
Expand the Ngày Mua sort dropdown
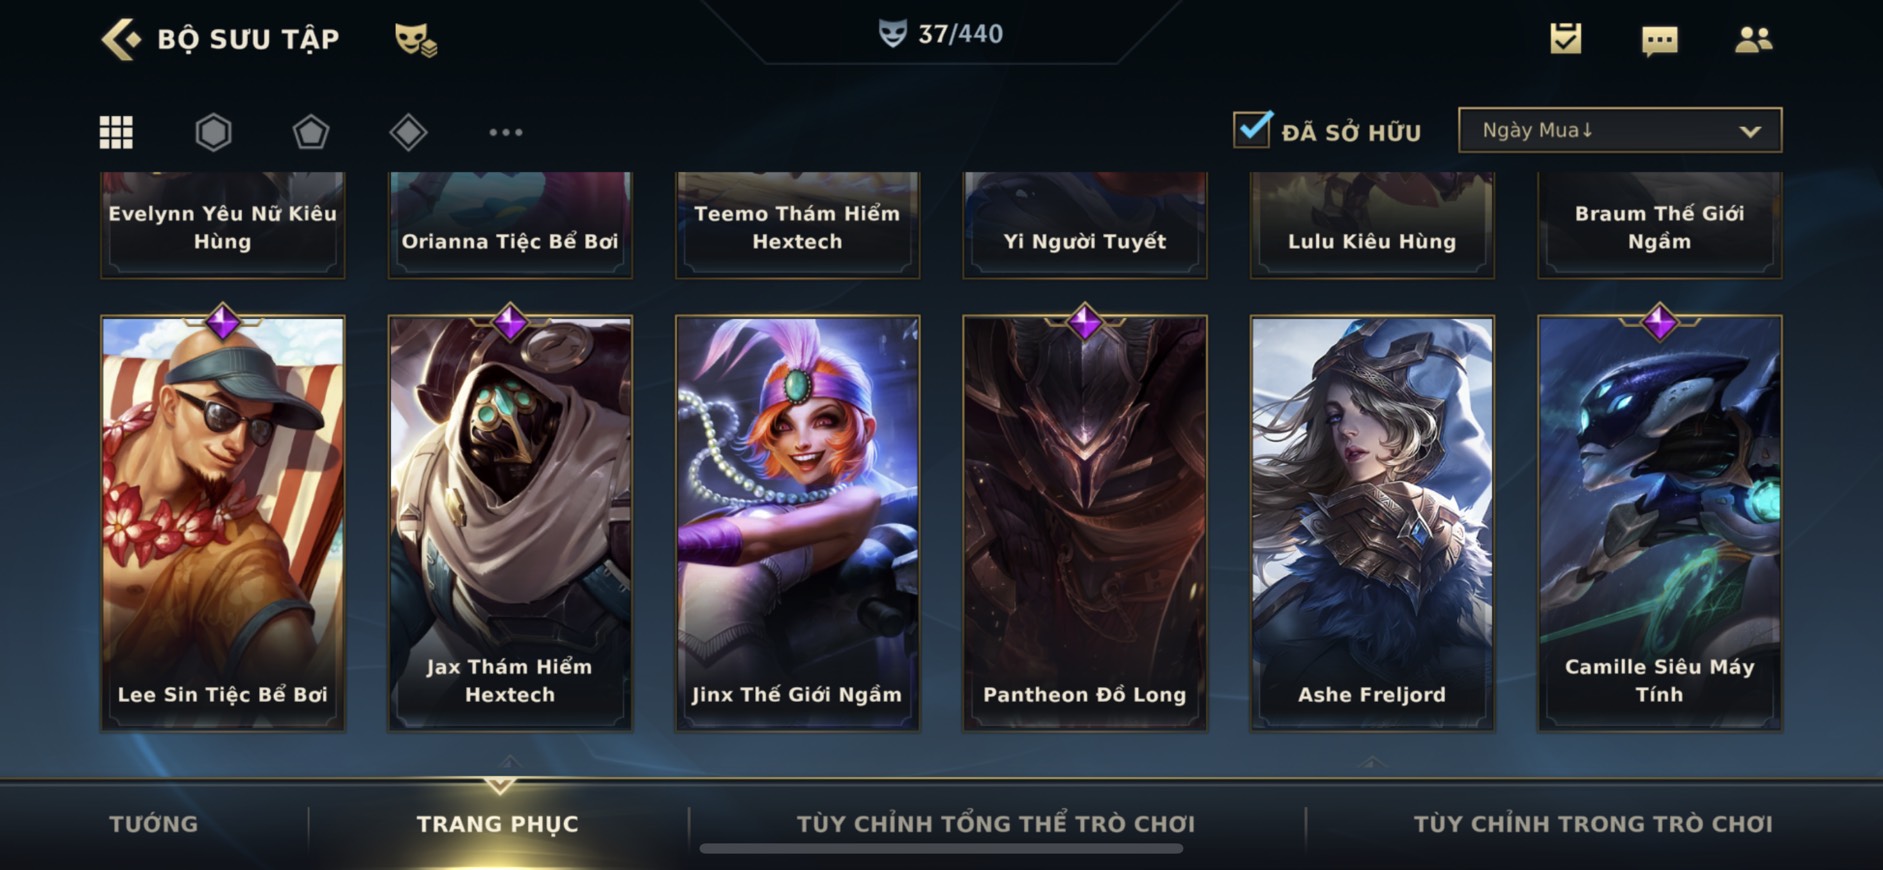(1620, 130)
